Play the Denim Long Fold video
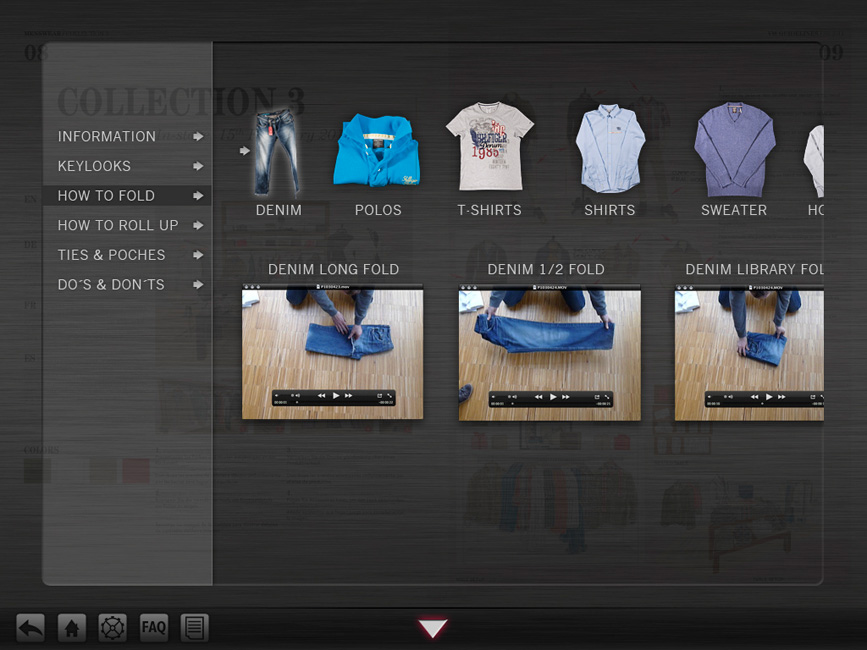The image size is (867, 650). pos(336,396)
